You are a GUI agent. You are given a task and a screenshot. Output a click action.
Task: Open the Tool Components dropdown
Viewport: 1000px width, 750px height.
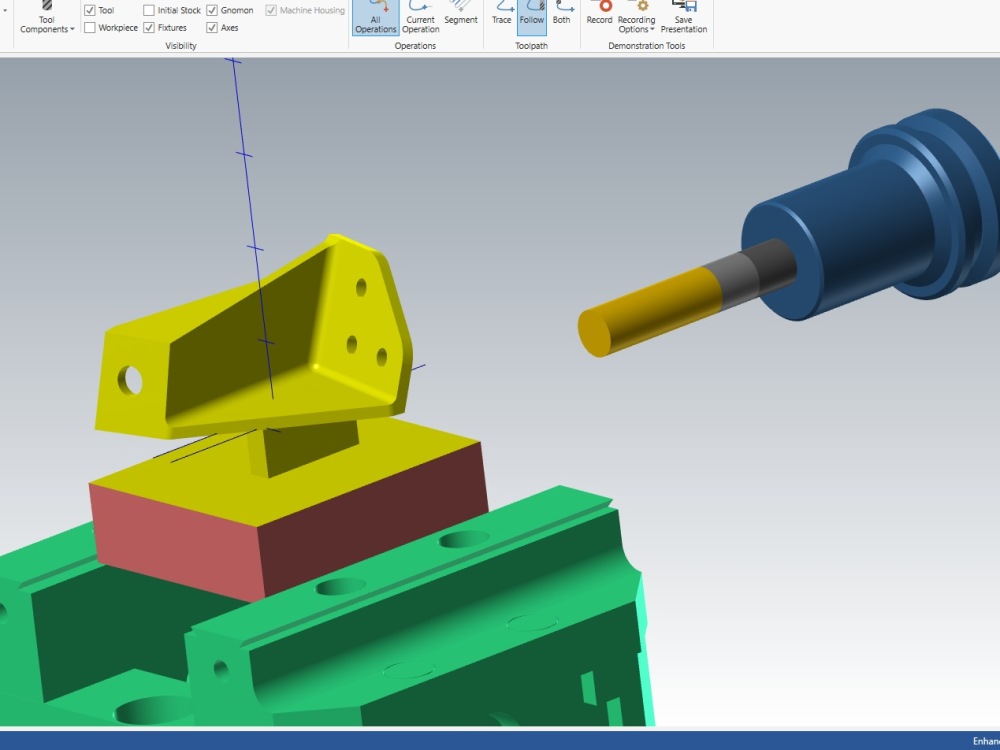tap(45, 20)
